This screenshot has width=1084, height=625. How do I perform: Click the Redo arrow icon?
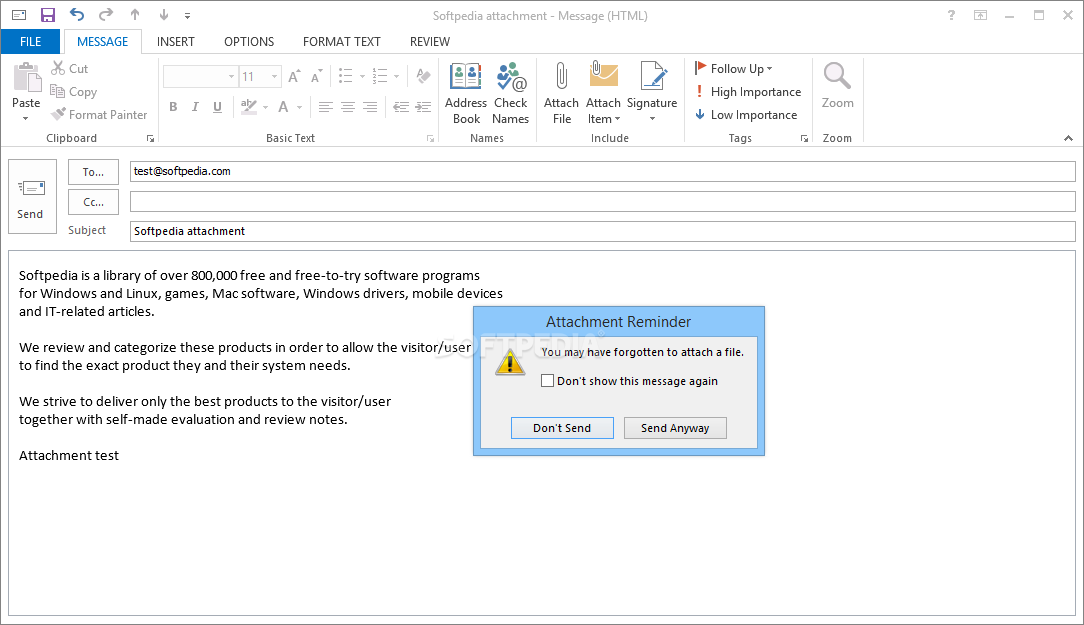coord(106,15)
